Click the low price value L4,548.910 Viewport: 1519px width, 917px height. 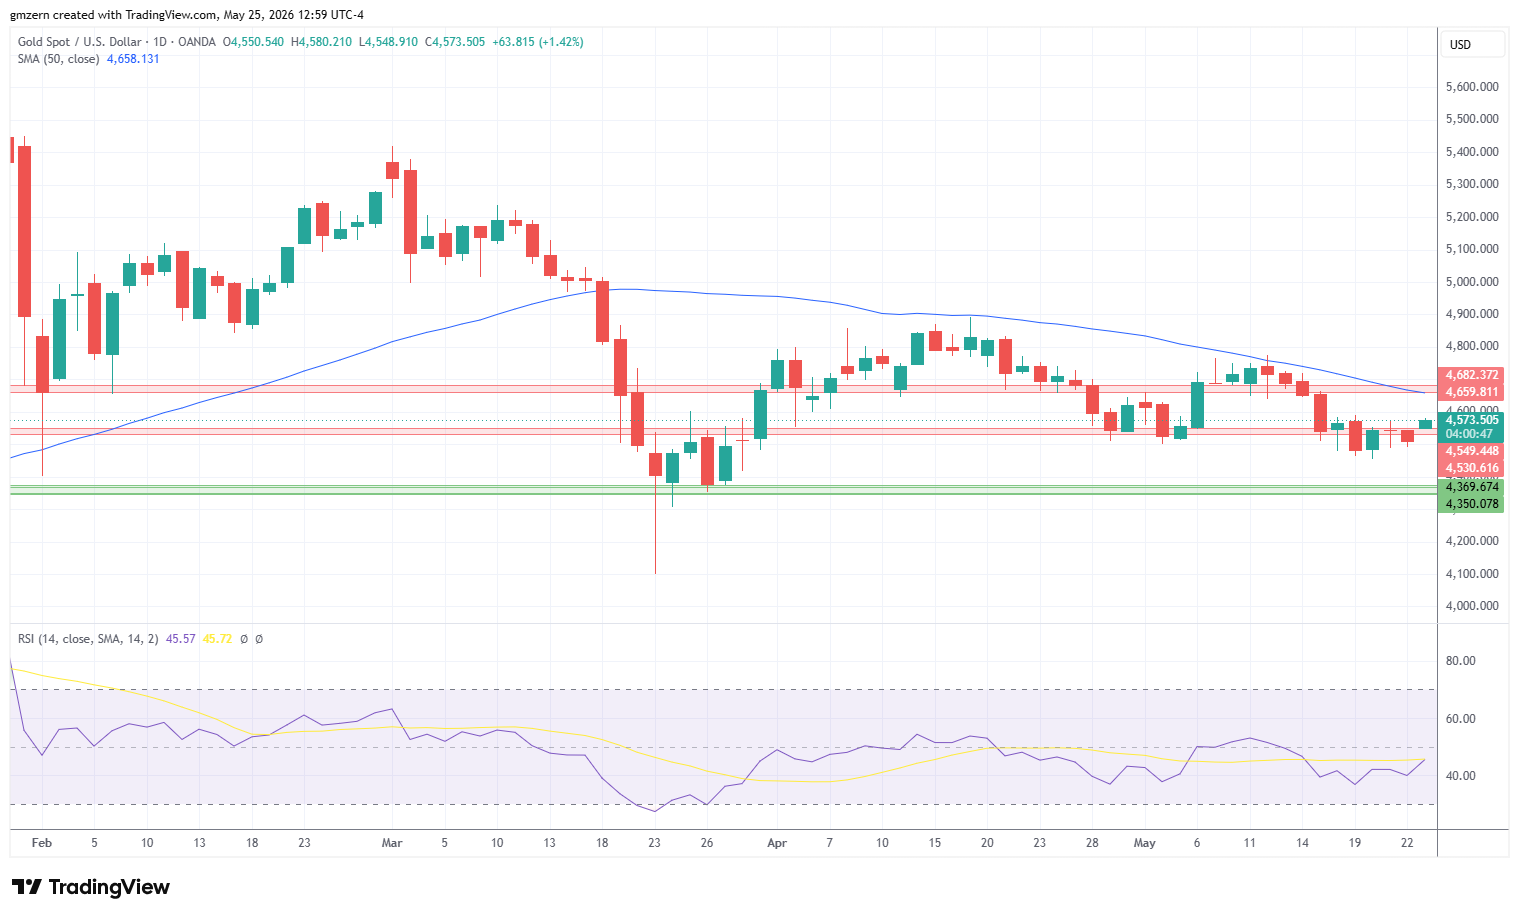coord(388,42)
